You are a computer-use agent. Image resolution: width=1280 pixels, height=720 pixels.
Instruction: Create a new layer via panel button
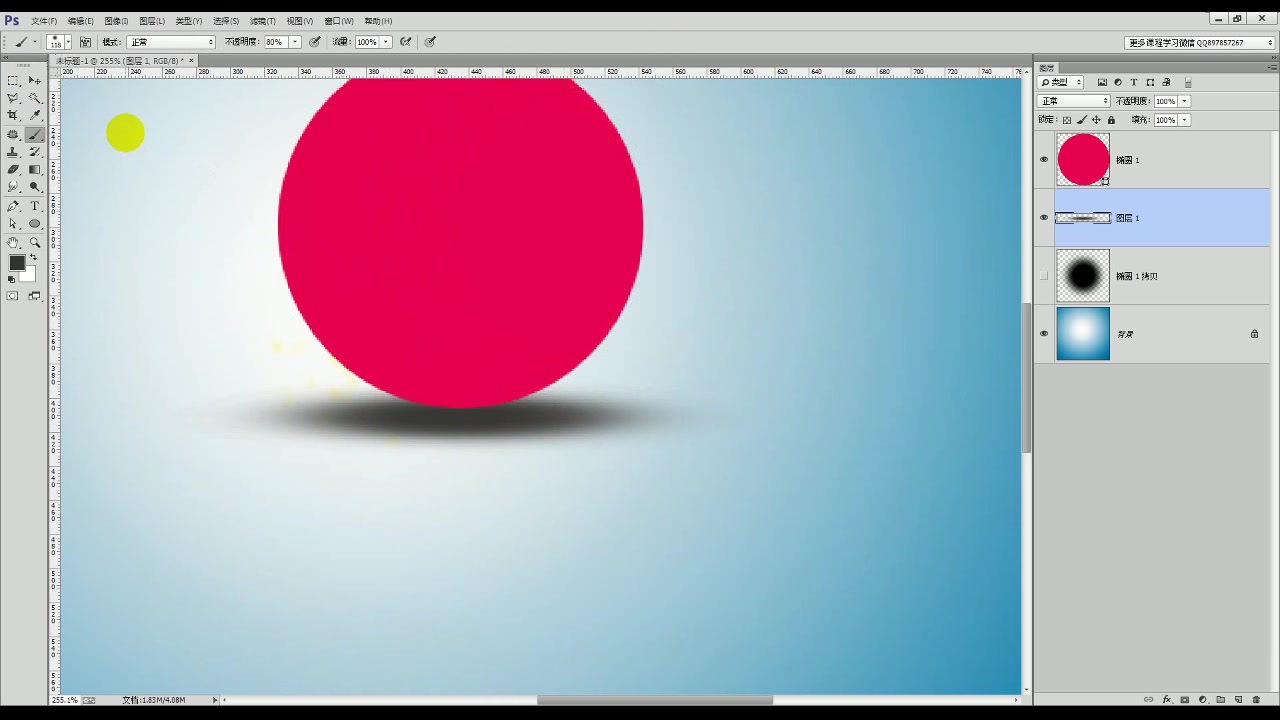(x=1238, y=700)
